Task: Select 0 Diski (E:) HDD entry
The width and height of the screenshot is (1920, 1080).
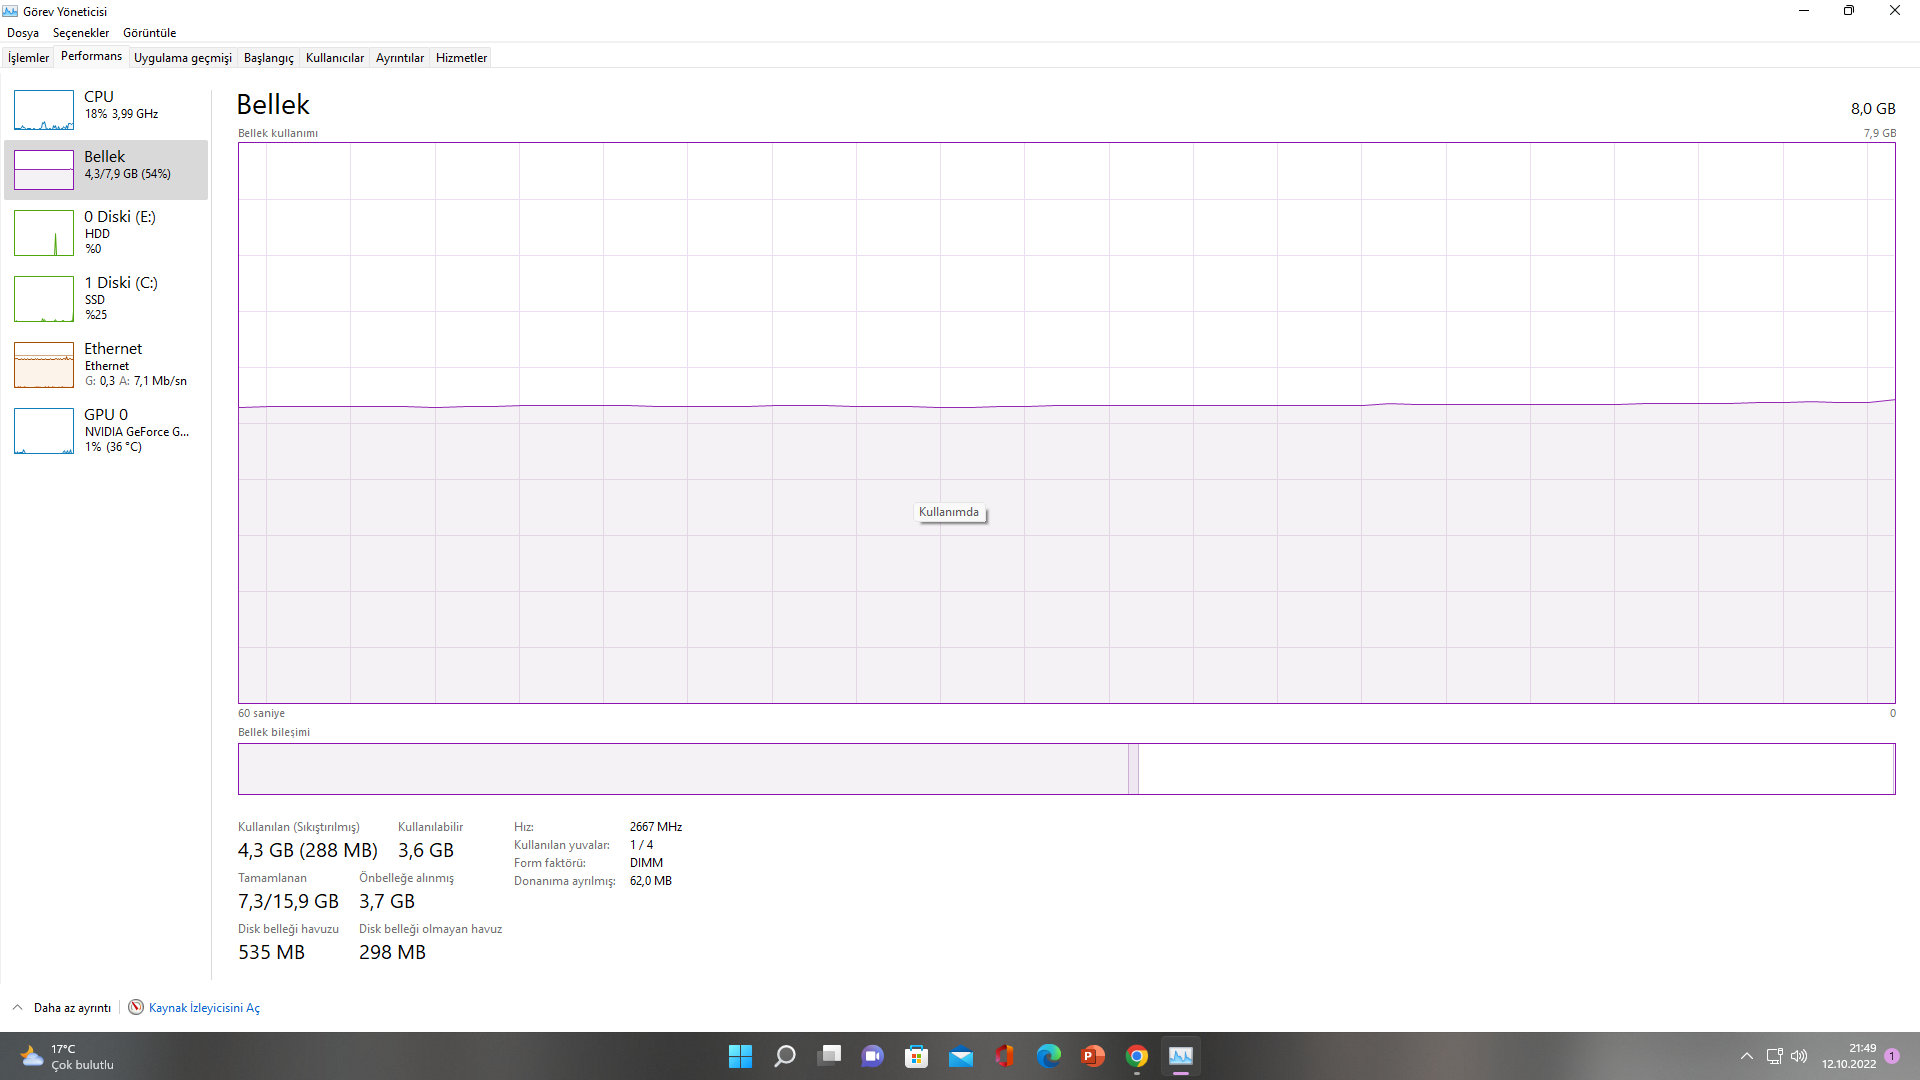Action: coord(106,232)
